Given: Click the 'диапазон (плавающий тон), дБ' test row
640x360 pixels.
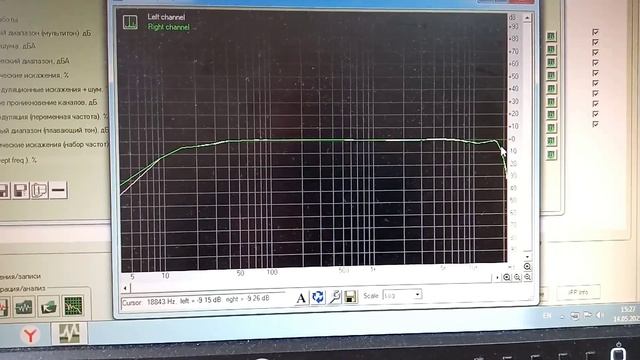Looking at the screenshot, I should 54,130.
